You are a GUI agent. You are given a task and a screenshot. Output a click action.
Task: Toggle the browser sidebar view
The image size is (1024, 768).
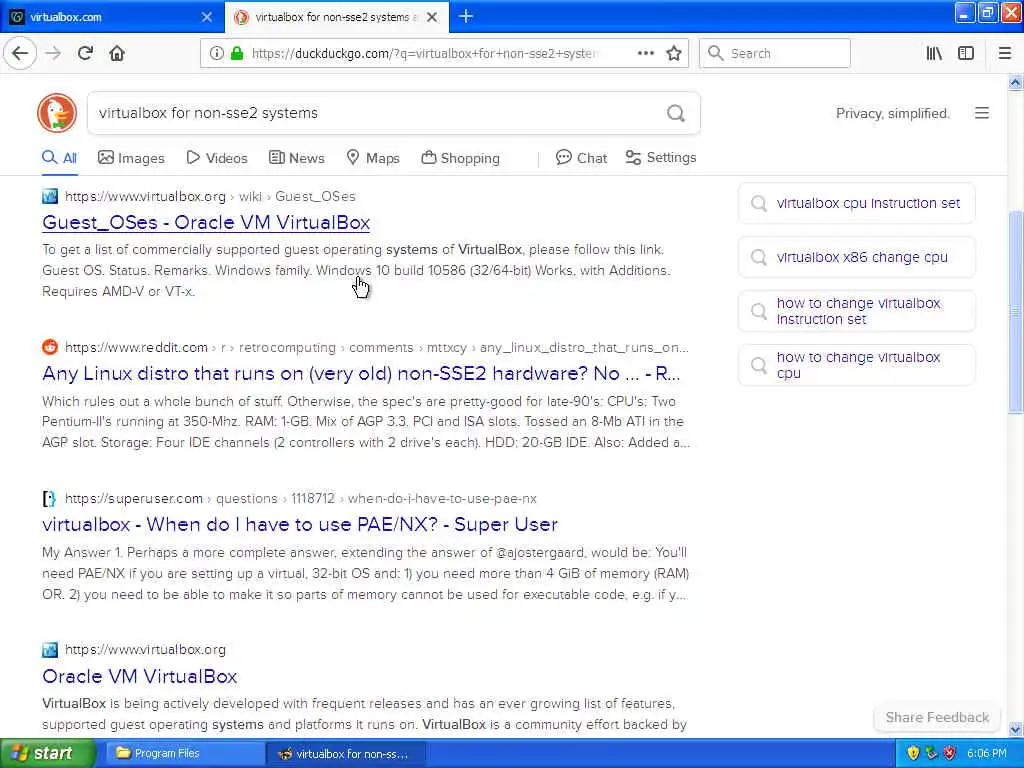pyautogui.click(x=966, y=54)
